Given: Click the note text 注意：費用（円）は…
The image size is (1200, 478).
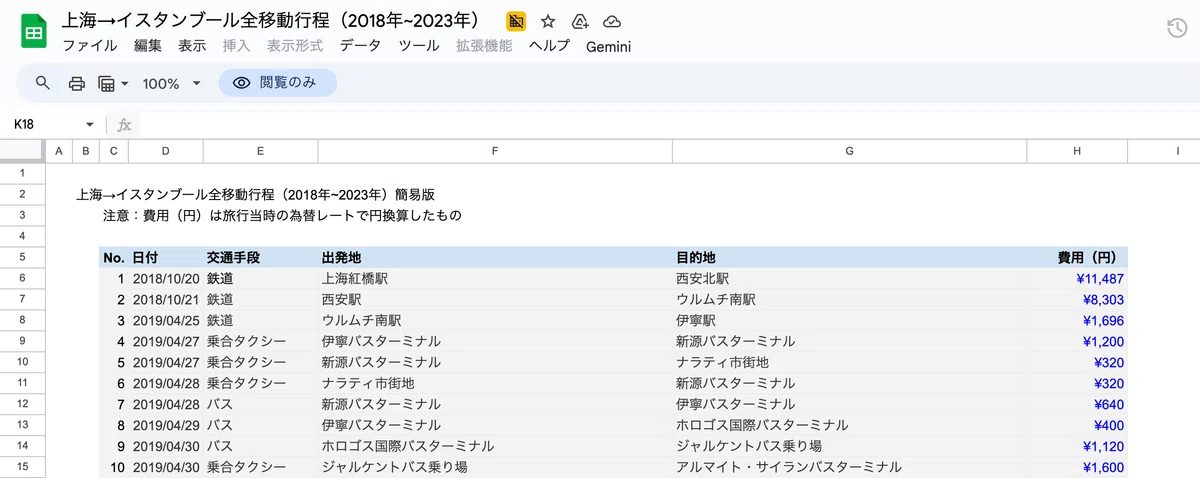Looking at the screenshot, I should (x=282, y=215).
